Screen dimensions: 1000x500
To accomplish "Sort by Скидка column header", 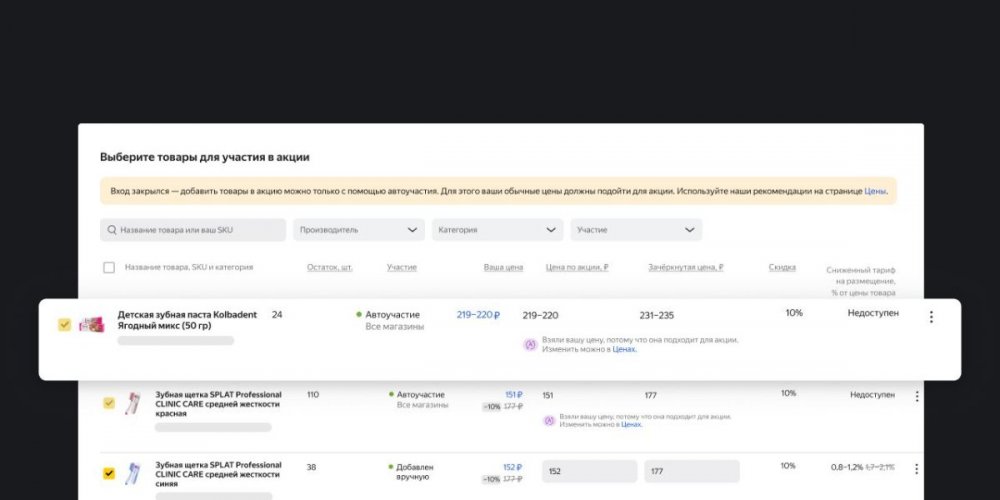I will 782,267.
